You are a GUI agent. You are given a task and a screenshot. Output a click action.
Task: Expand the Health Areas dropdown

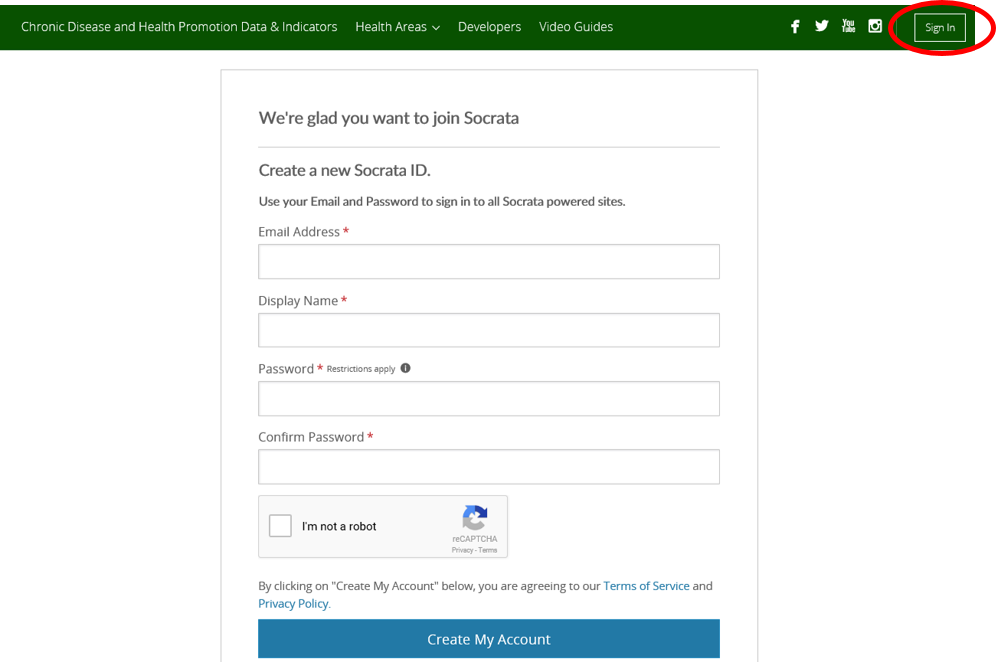397,27
